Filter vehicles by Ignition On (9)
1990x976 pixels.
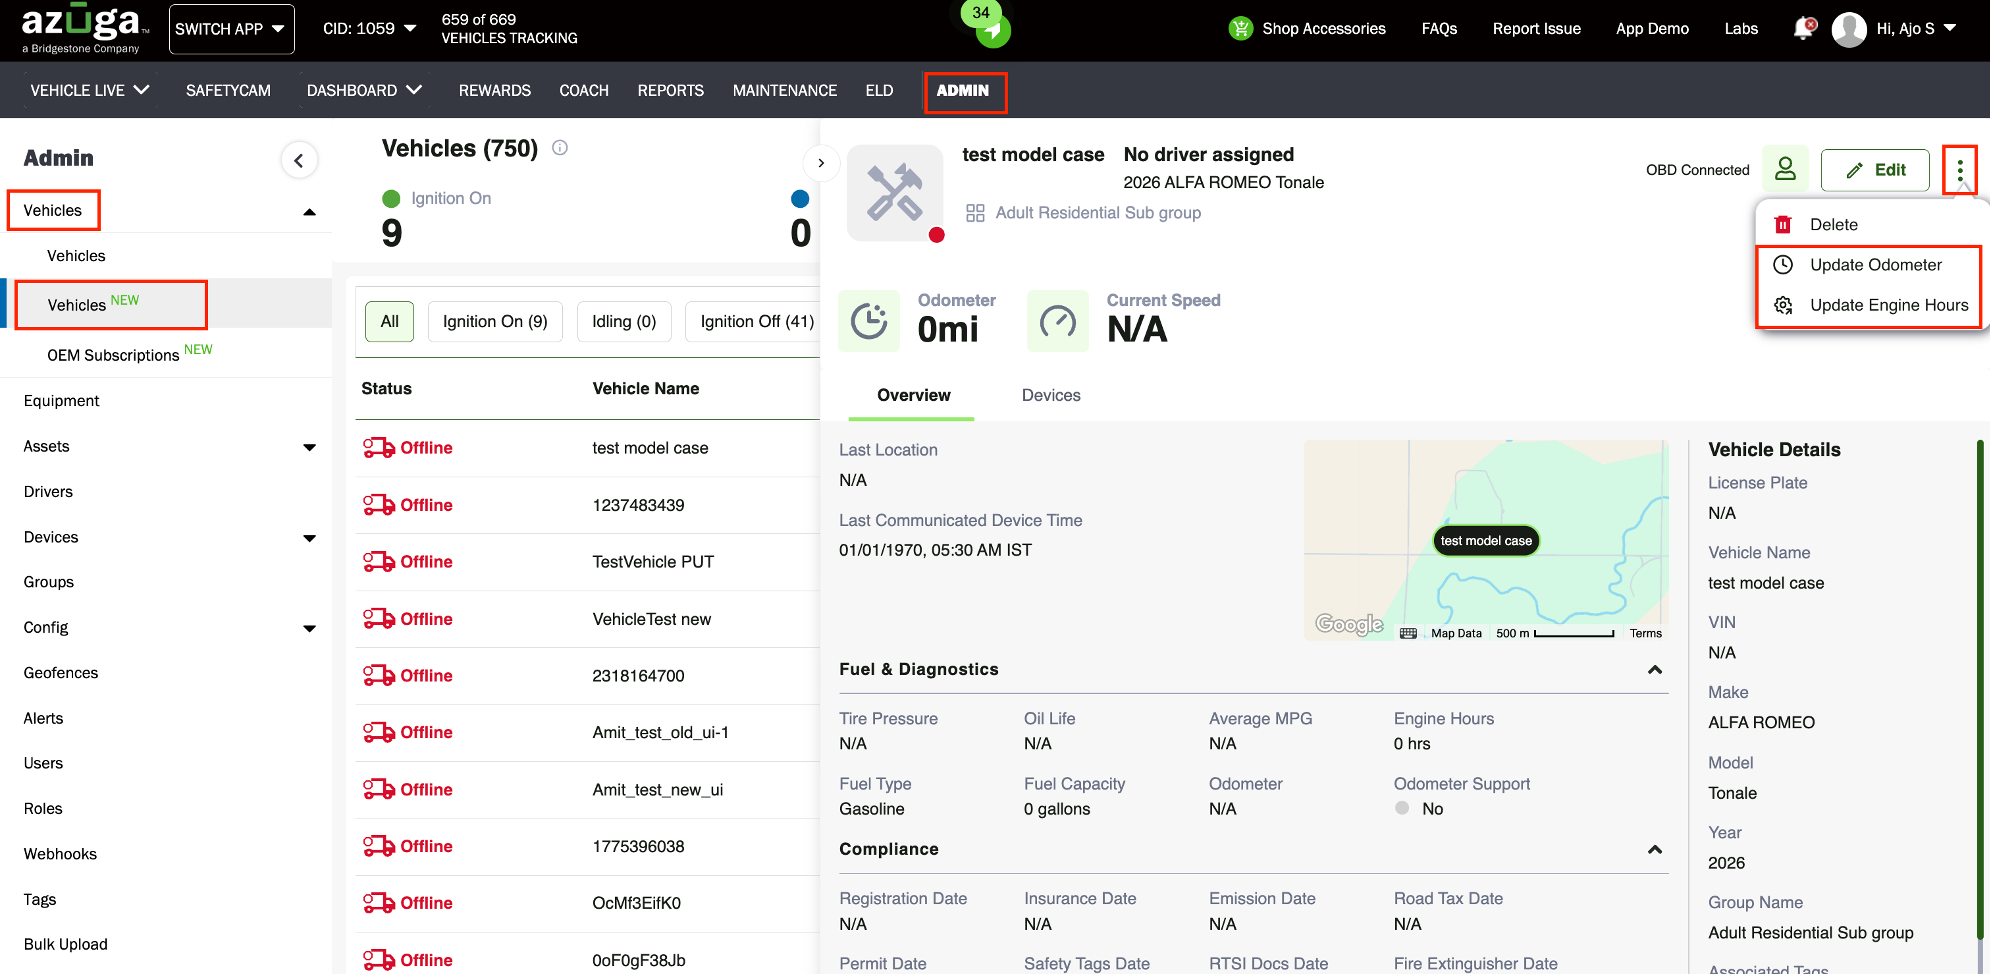[495, 321]
